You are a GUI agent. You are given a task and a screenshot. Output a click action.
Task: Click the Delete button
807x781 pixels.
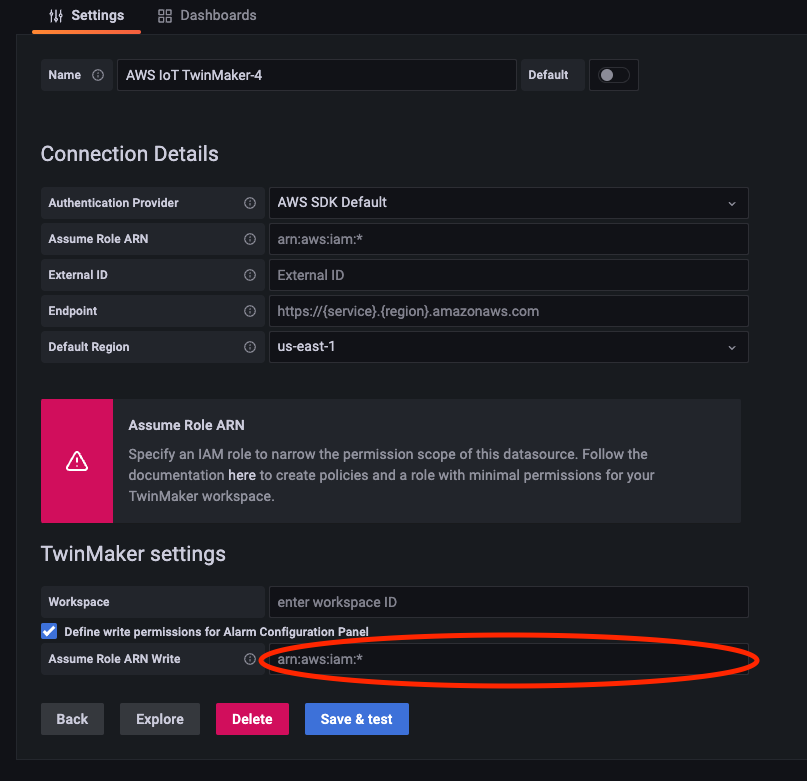pyautogui.click(x=251, y=719)
